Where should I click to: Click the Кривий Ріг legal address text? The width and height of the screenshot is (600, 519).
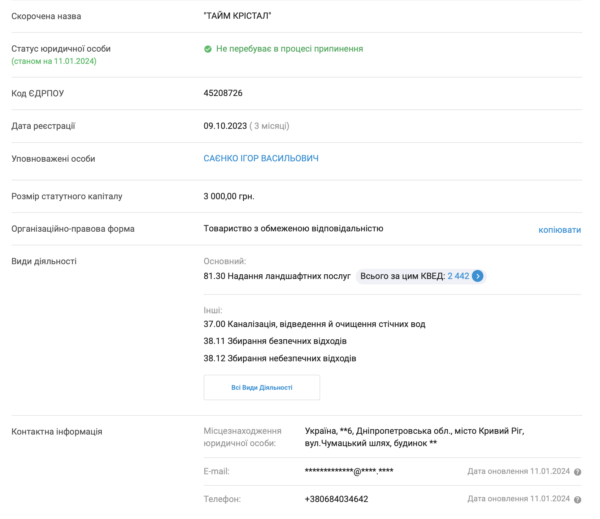point(413,436)
